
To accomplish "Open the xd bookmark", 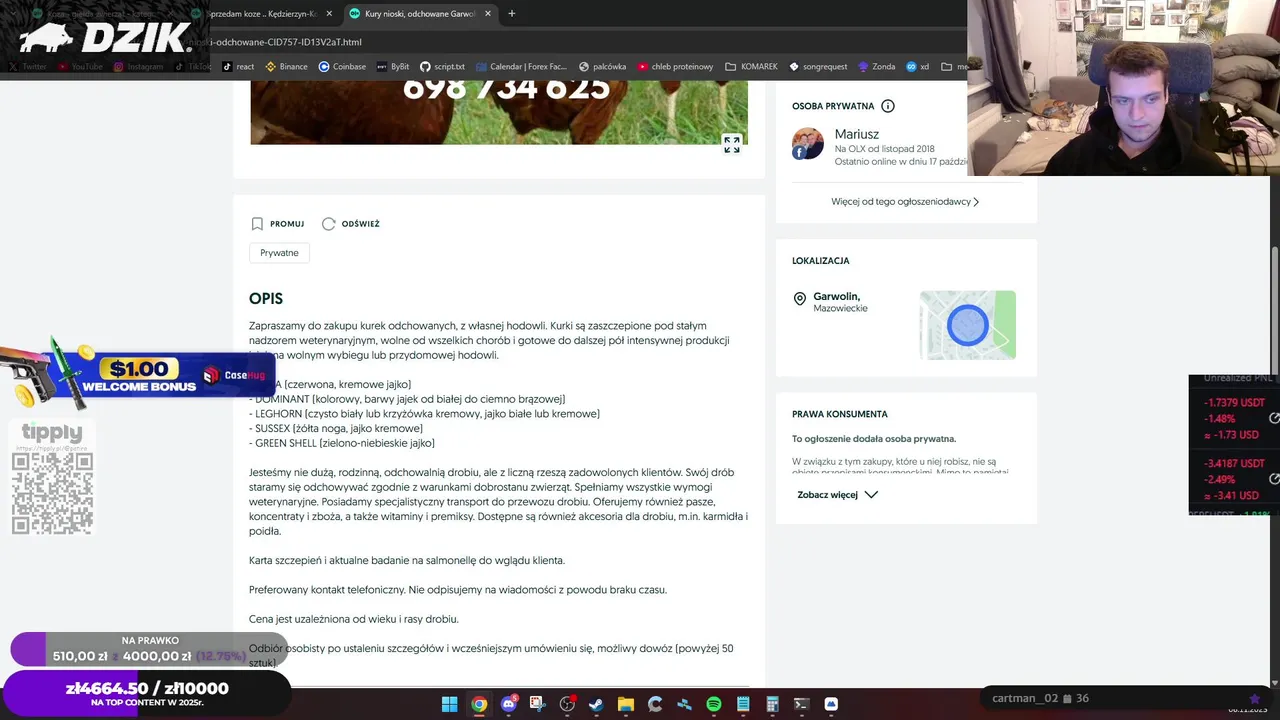I will (x=918, y=67).
